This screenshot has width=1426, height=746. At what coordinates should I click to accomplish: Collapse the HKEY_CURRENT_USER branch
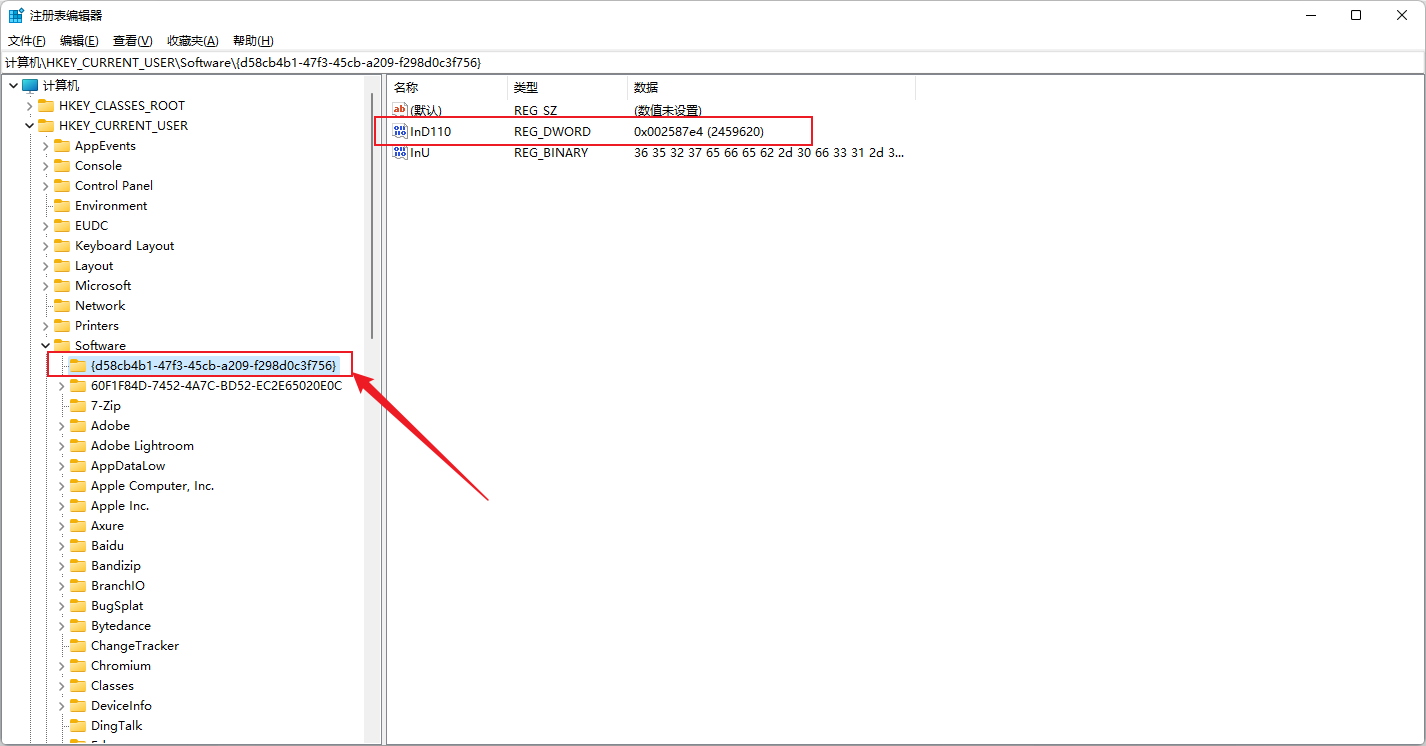coord(30,125)
